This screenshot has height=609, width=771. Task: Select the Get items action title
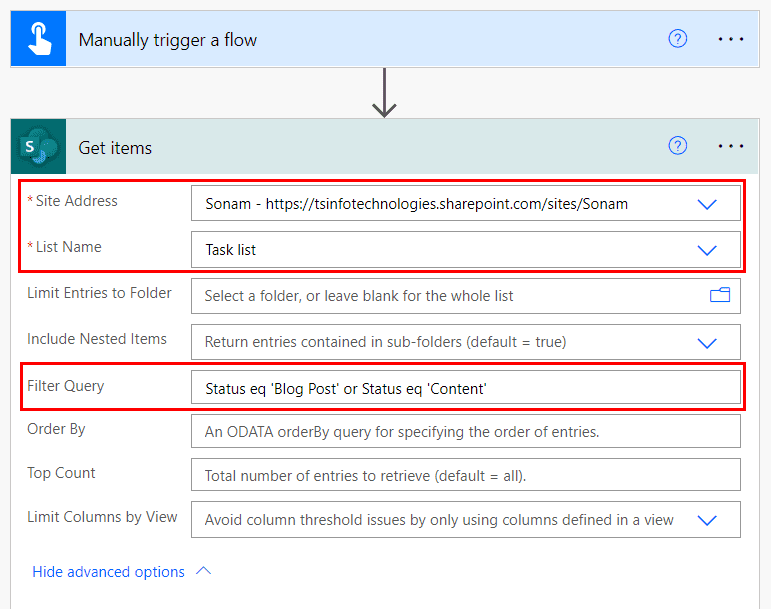pyautogui.click(x=115, y=147)
